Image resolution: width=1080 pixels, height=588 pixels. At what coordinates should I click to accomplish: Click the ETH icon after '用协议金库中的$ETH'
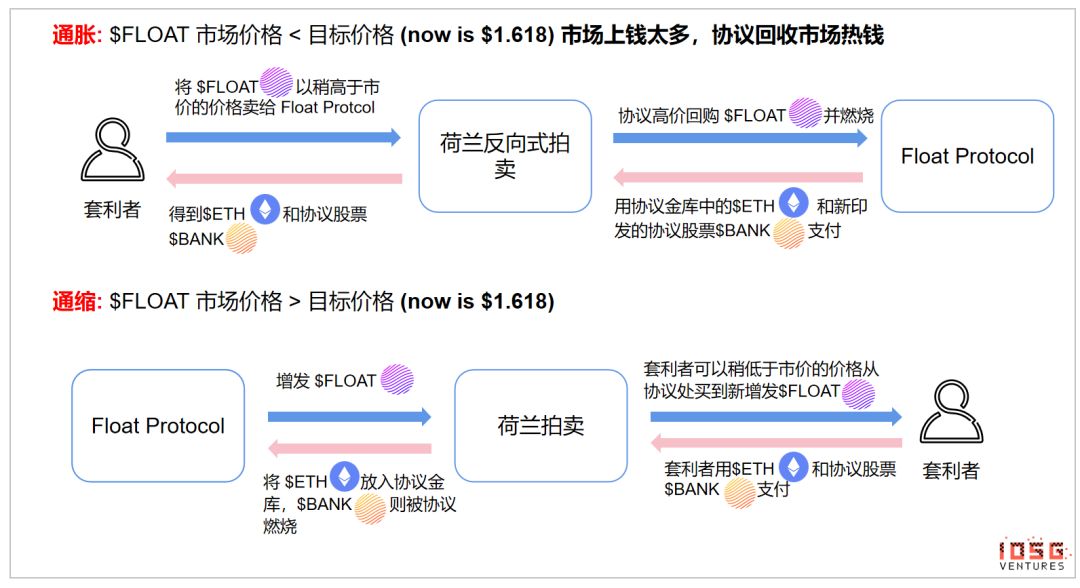(x=793, y=202)
